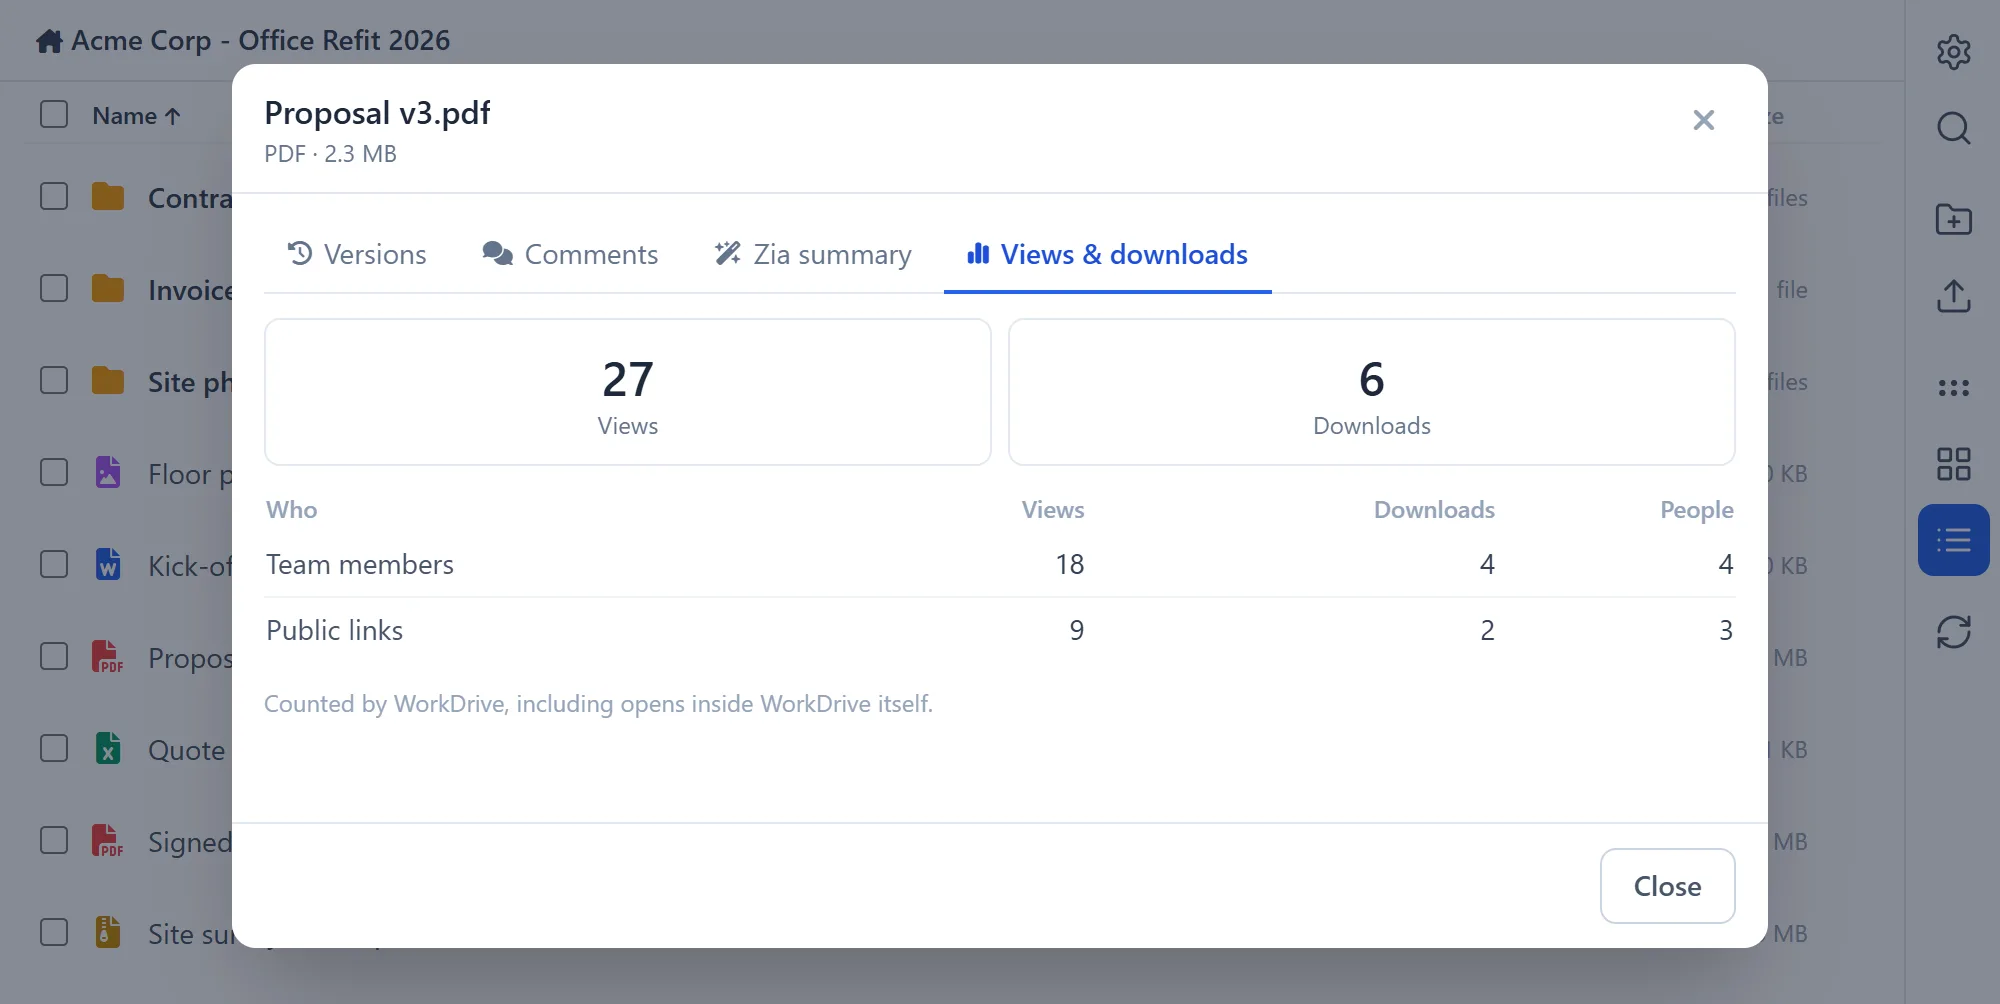Viewport: 2000px width, 1004px height.
Task: Click the PDF · 2.3 MB subtitle
Action: (330, 154)
